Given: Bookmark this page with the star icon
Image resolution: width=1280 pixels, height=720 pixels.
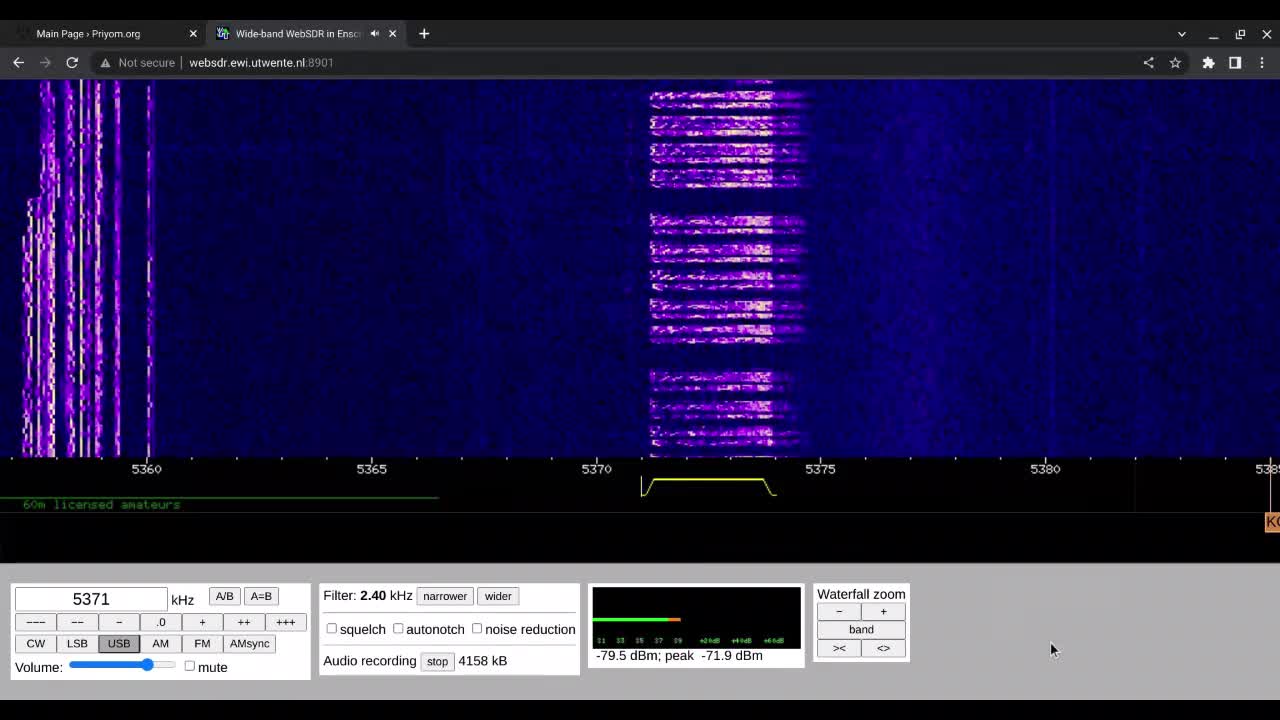Looking at the screenshot, I should (1175, 62).
